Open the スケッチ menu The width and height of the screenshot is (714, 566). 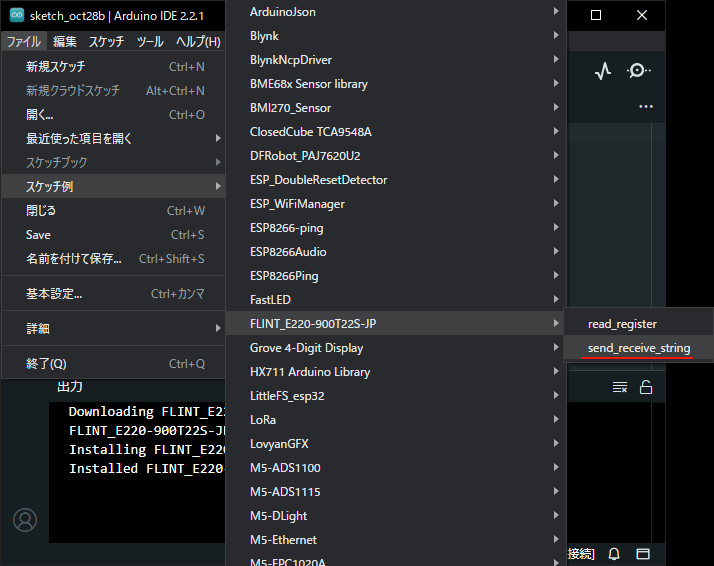point(106,42)
